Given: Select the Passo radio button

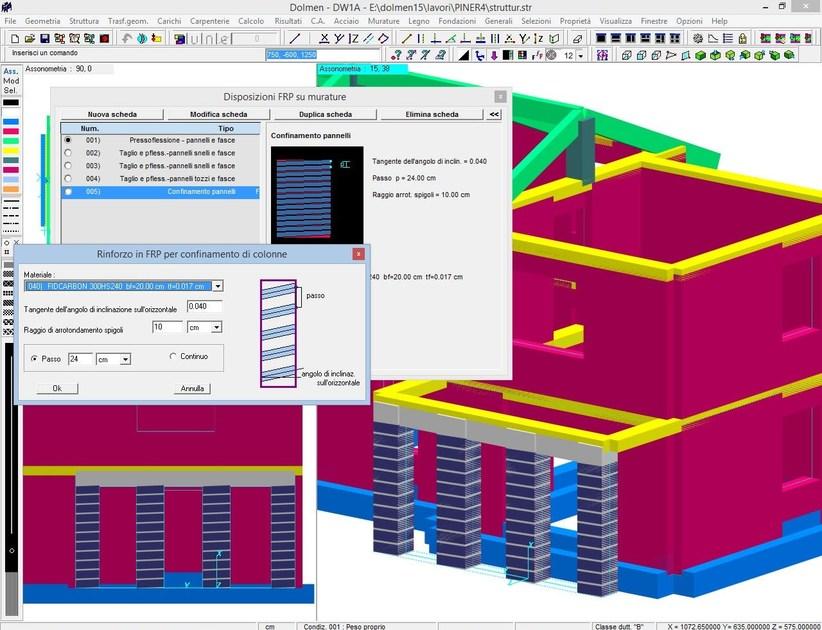Looking at the screenshot, I should point(35,358).
